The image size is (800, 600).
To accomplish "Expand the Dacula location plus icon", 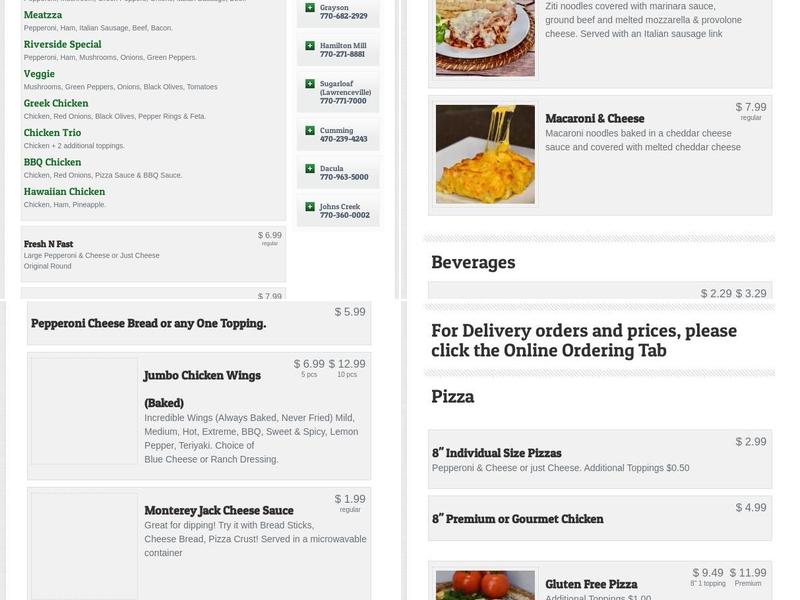I will [310, 168].
